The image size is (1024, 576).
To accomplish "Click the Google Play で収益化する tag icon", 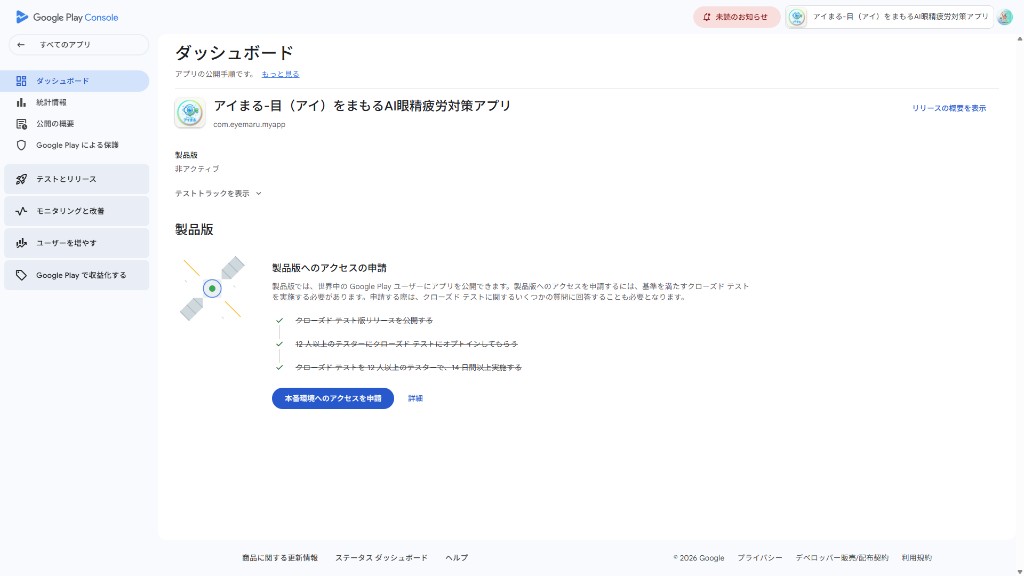I will pos(22,275).
